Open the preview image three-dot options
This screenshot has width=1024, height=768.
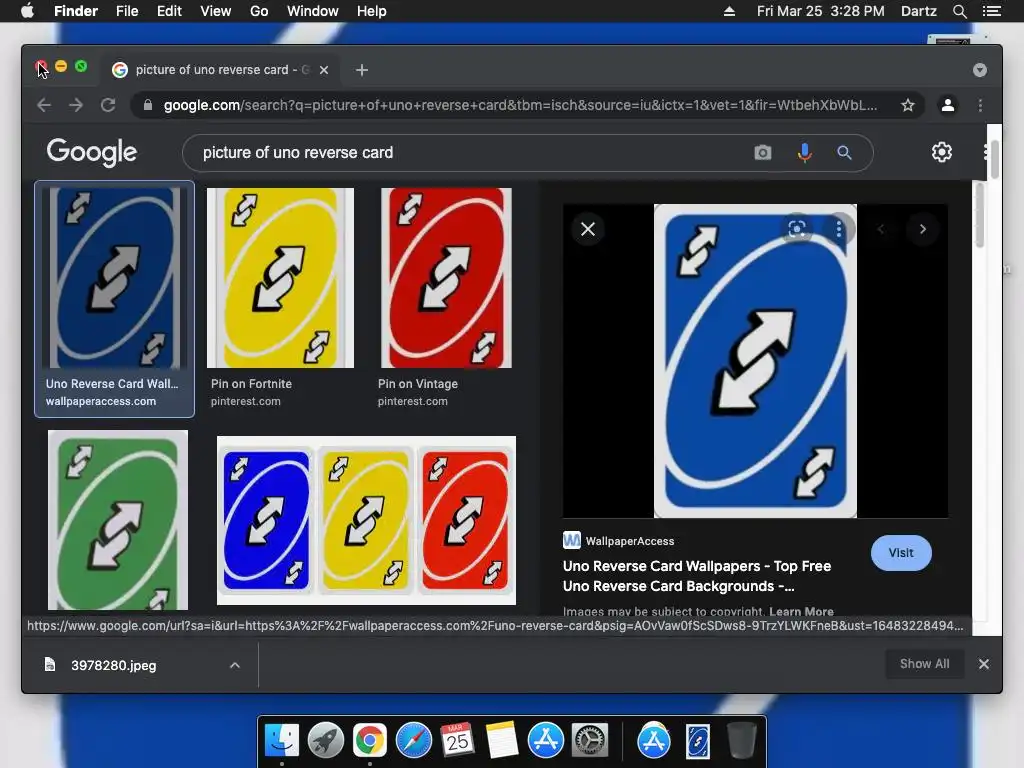tap(839, 229)
